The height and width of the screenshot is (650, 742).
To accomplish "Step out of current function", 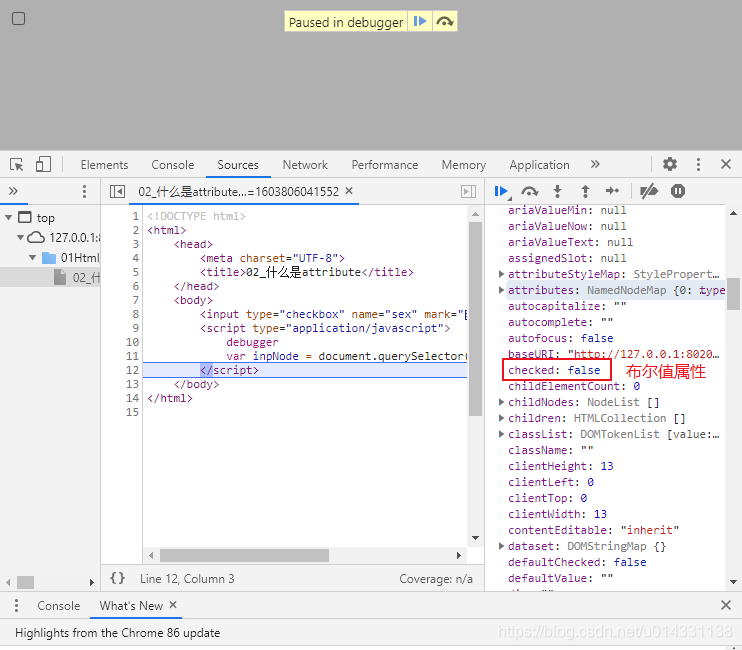I will pyautogui.click(x=585, y=191).
